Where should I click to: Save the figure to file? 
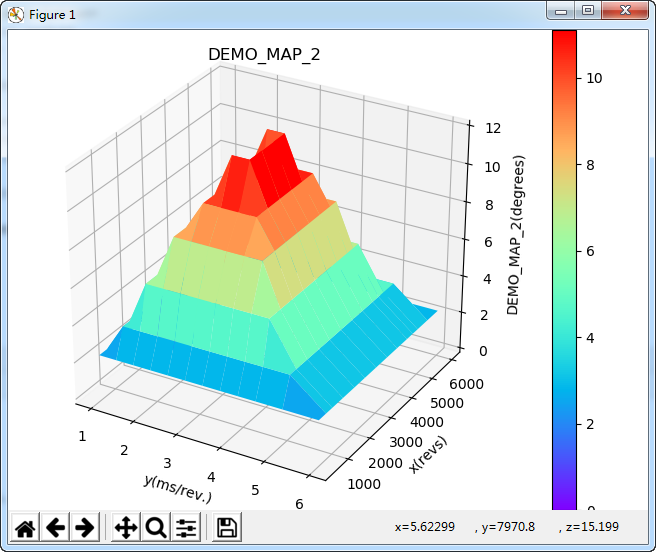point(227,527)
